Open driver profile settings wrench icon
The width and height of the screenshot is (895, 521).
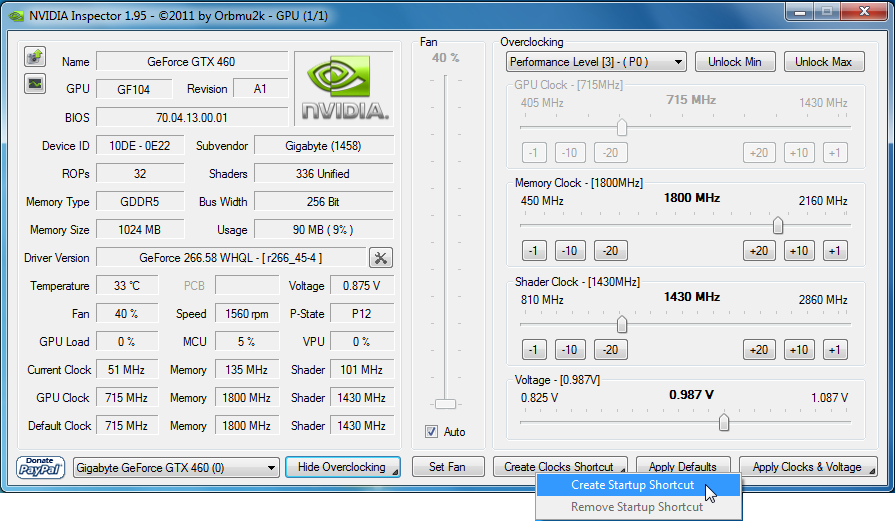(381, 258)
